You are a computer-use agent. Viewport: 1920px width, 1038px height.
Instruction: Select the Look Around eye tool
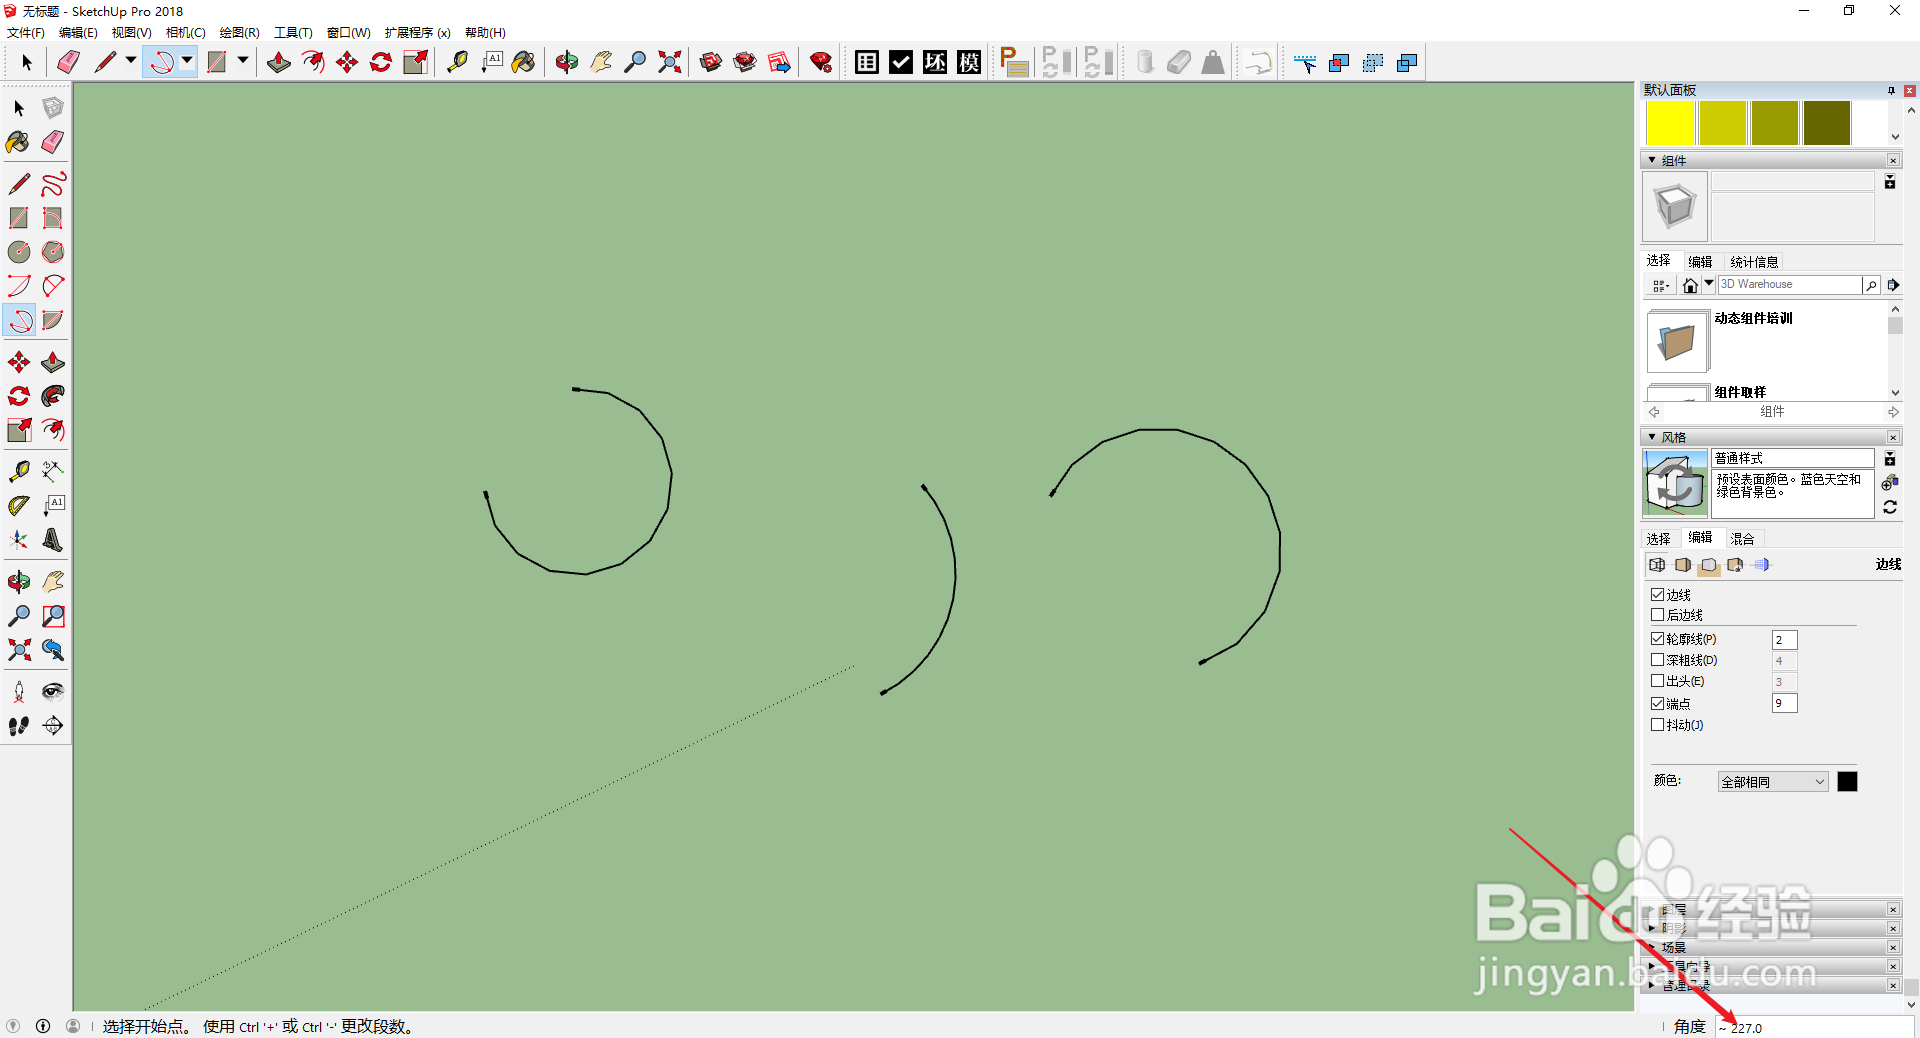coord(53,692)
